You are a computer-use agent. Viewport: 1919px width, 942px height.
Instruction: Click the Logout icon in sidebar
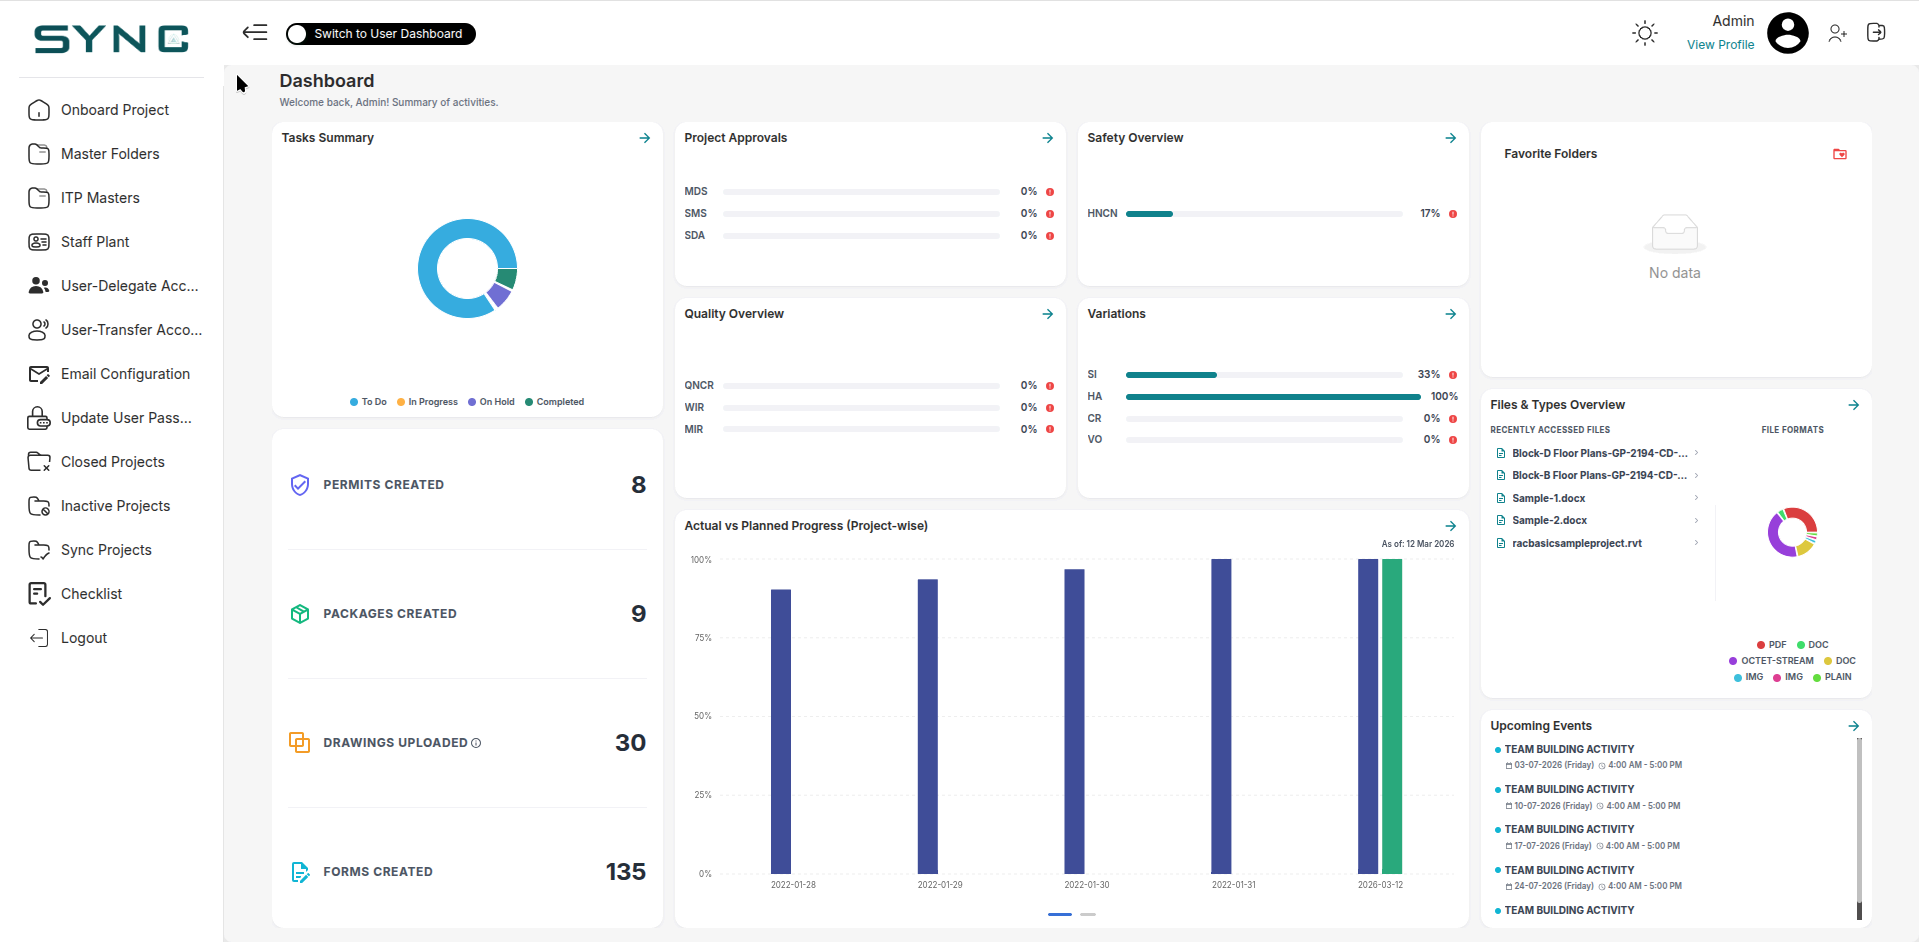pyautogui.click(x=39, y=638)
